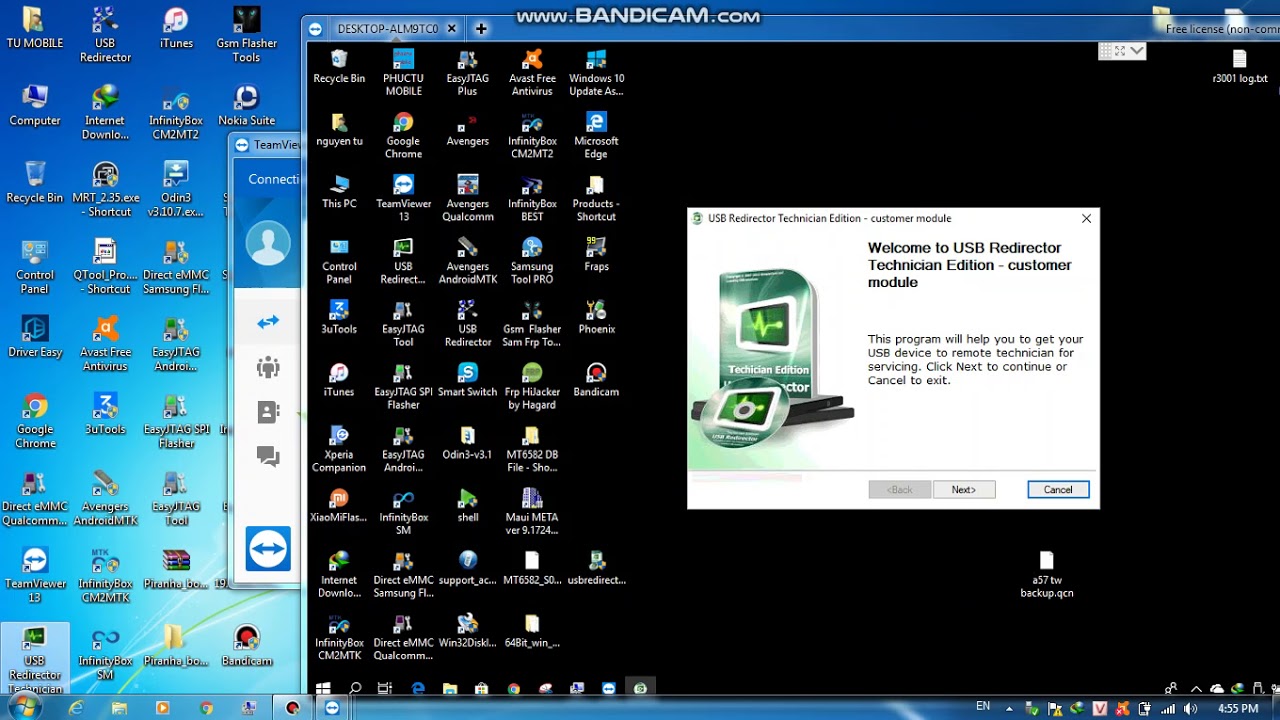Open Chrome in local taskbar
The height and width of the screenshot is (720, 1280).
(x=206, y=708)
